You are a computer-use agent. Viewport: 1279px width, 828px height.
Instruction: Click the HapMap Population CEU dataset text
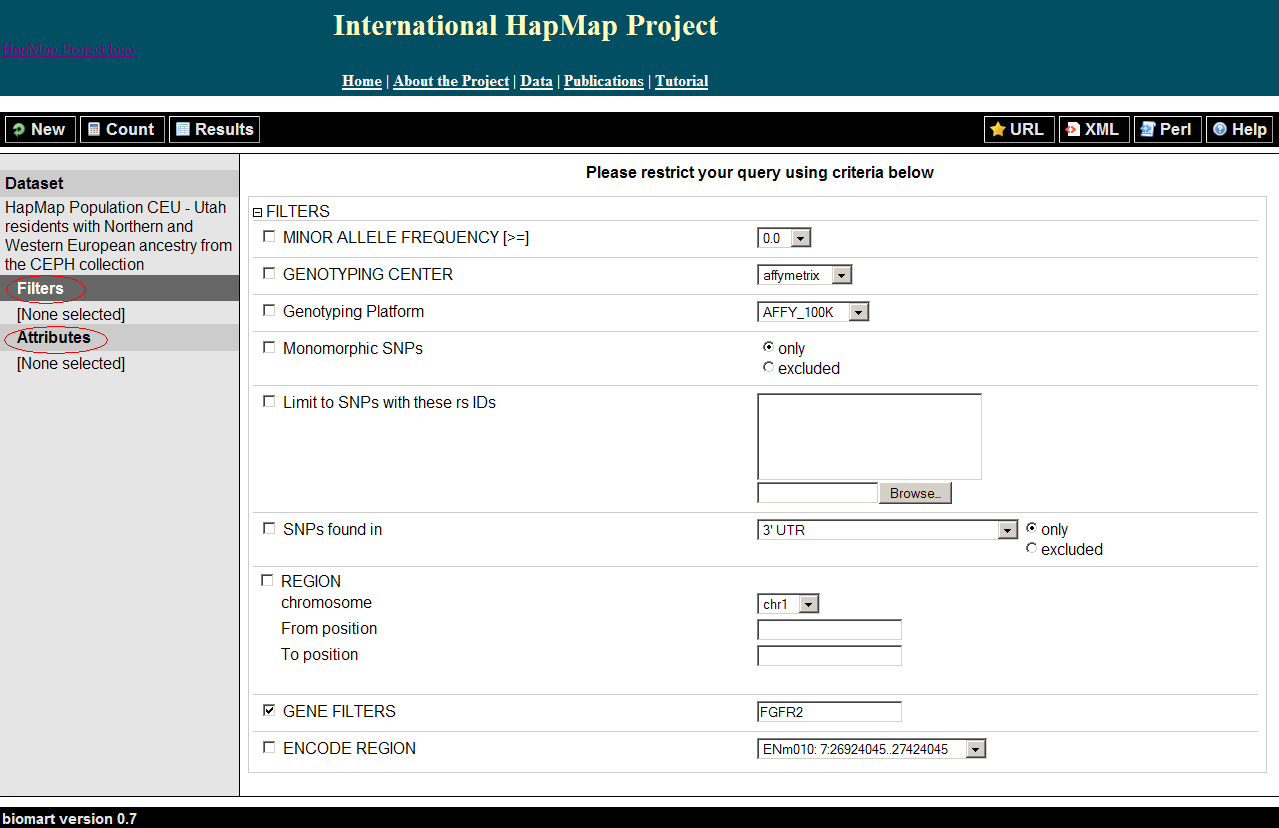tap(119, 236)
